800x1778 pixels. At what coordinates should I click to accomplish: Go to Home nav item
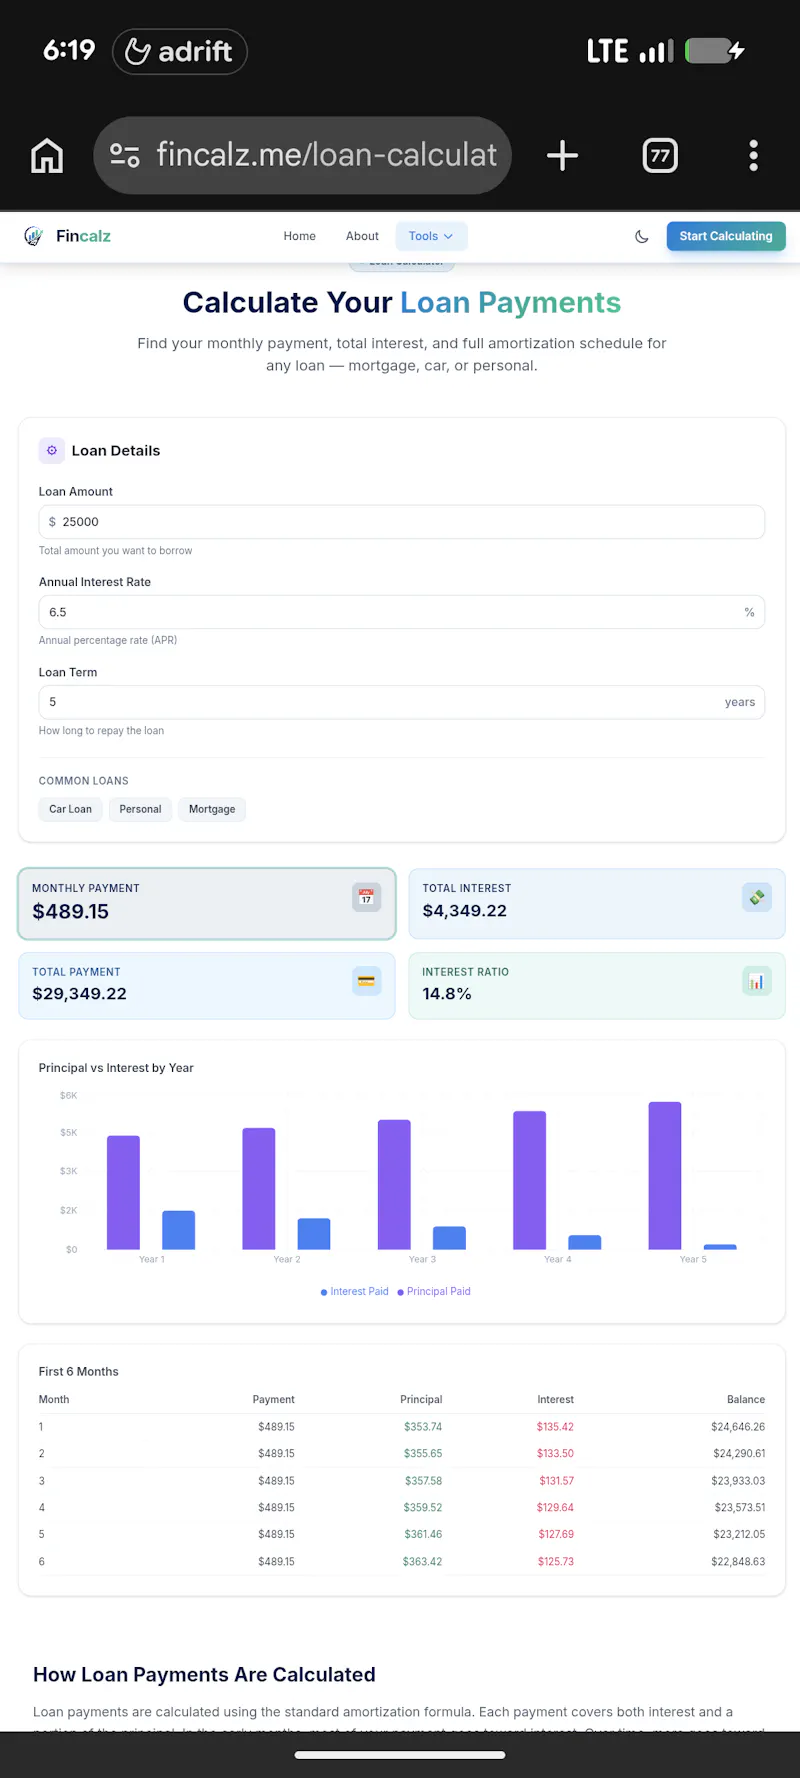pos(299,236)
